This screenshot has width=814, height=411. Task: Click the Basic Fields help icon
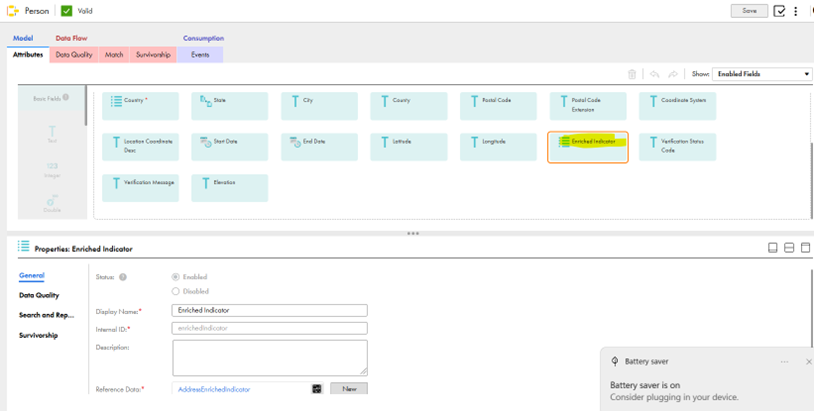point(66,97)
